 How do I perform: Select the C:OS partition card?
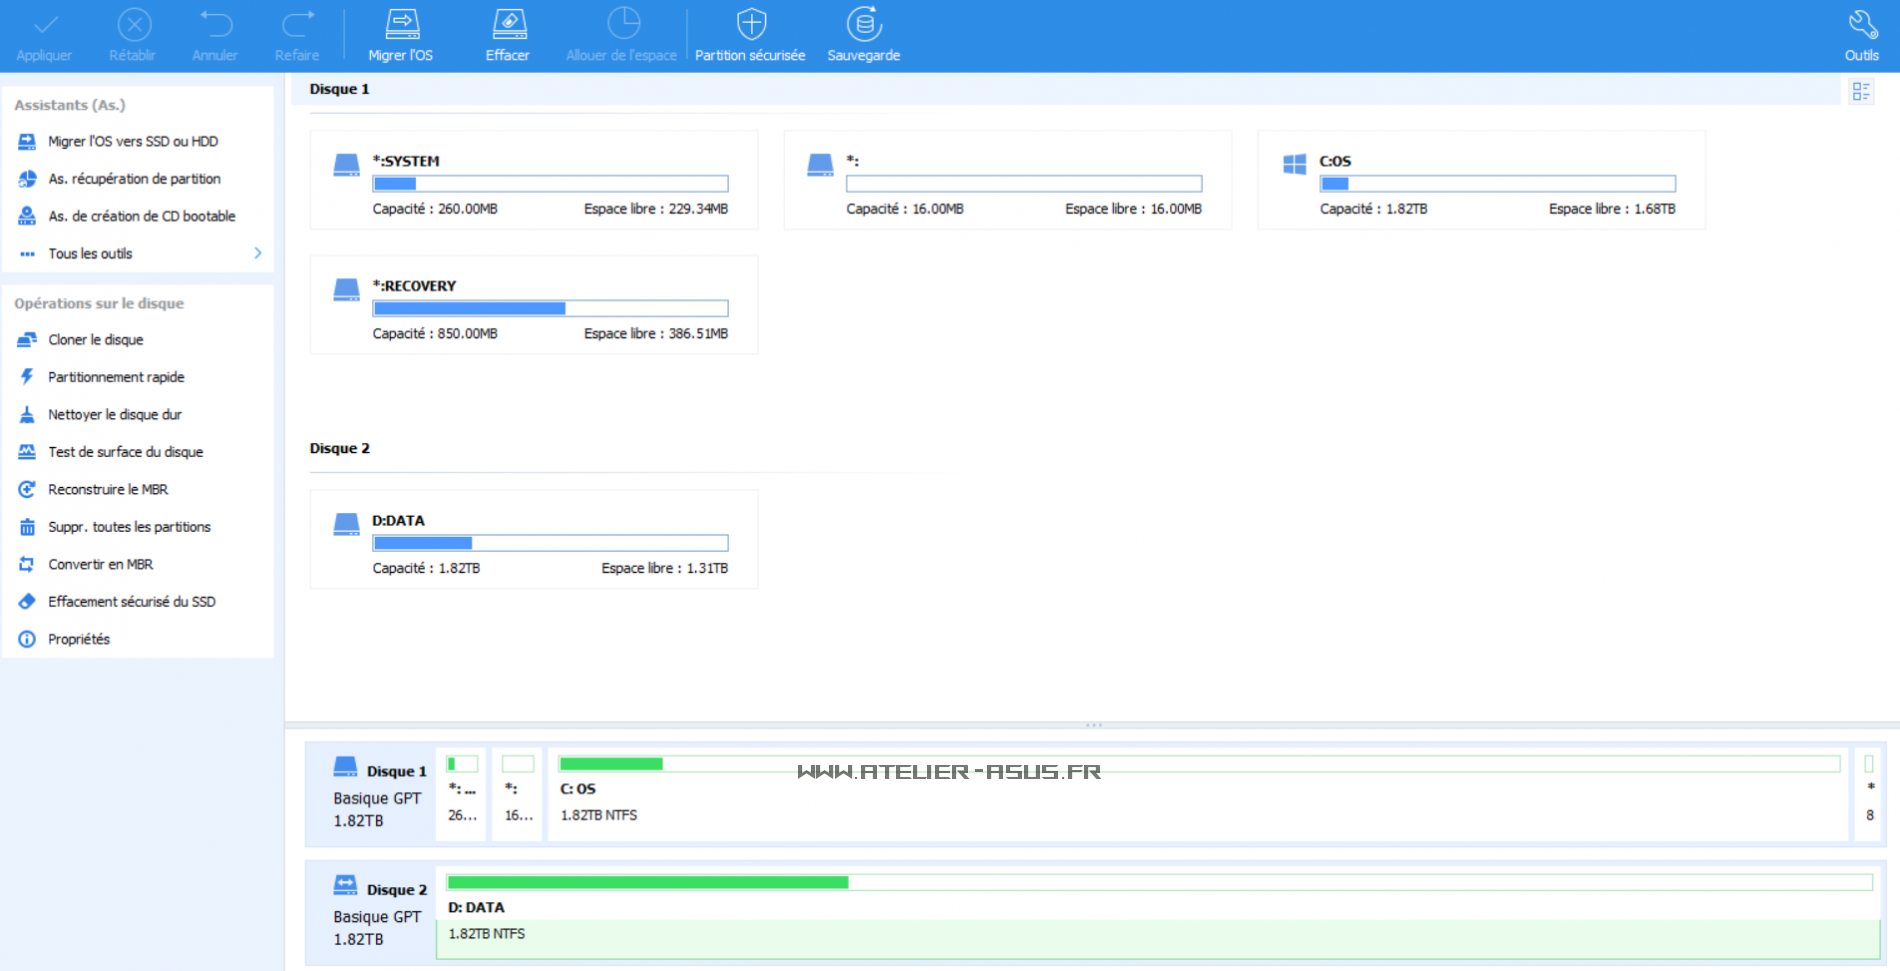[x=1480, y=181]
